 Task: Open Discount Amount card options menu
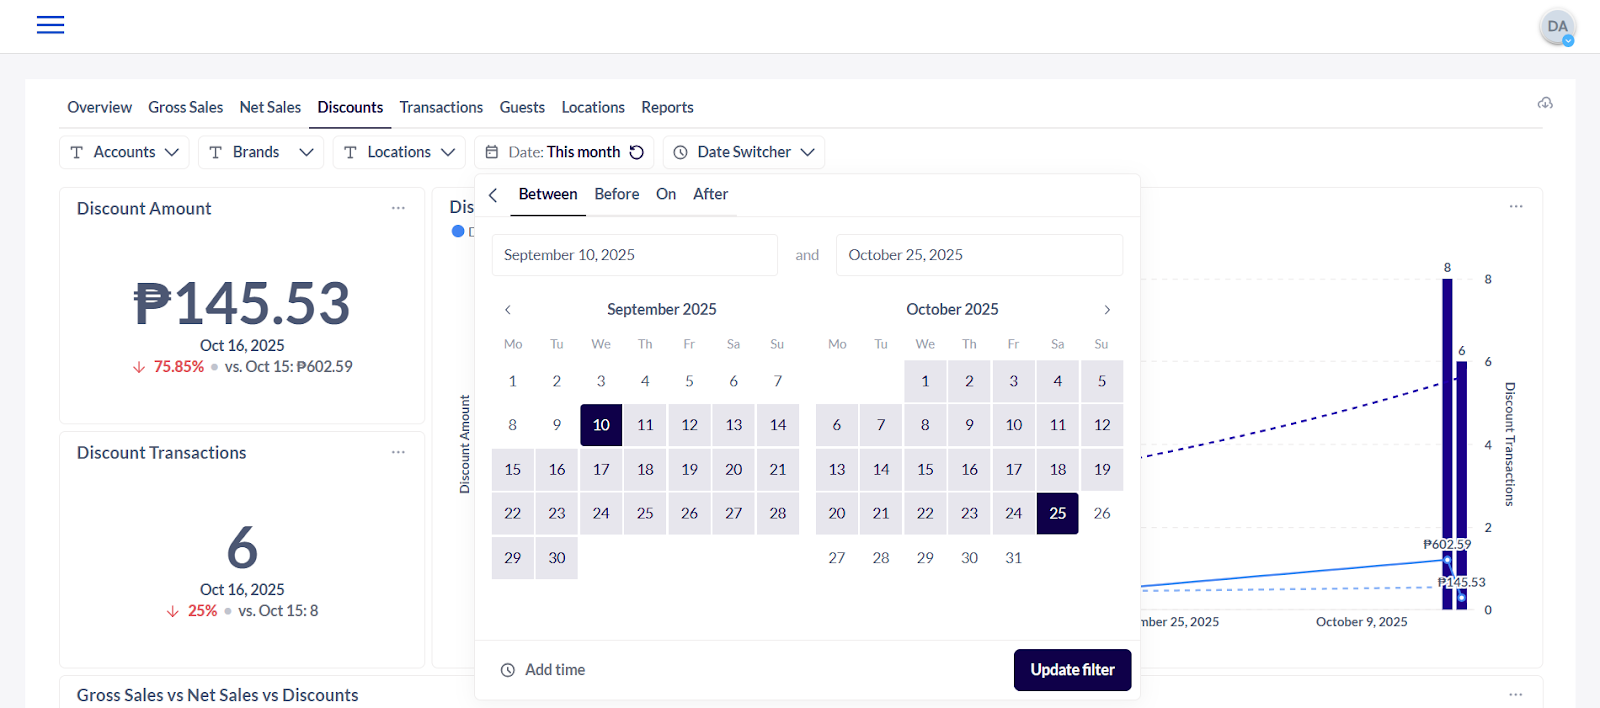tap(398, 208)
